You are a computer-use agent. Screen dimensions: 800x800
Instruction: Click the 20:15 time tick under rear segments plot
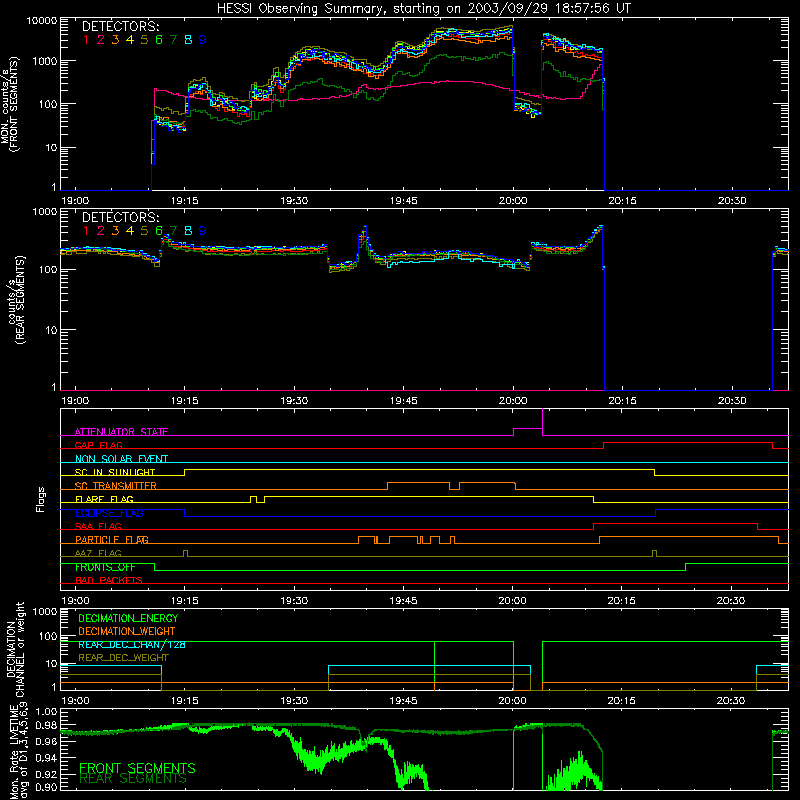click(622, 401)
